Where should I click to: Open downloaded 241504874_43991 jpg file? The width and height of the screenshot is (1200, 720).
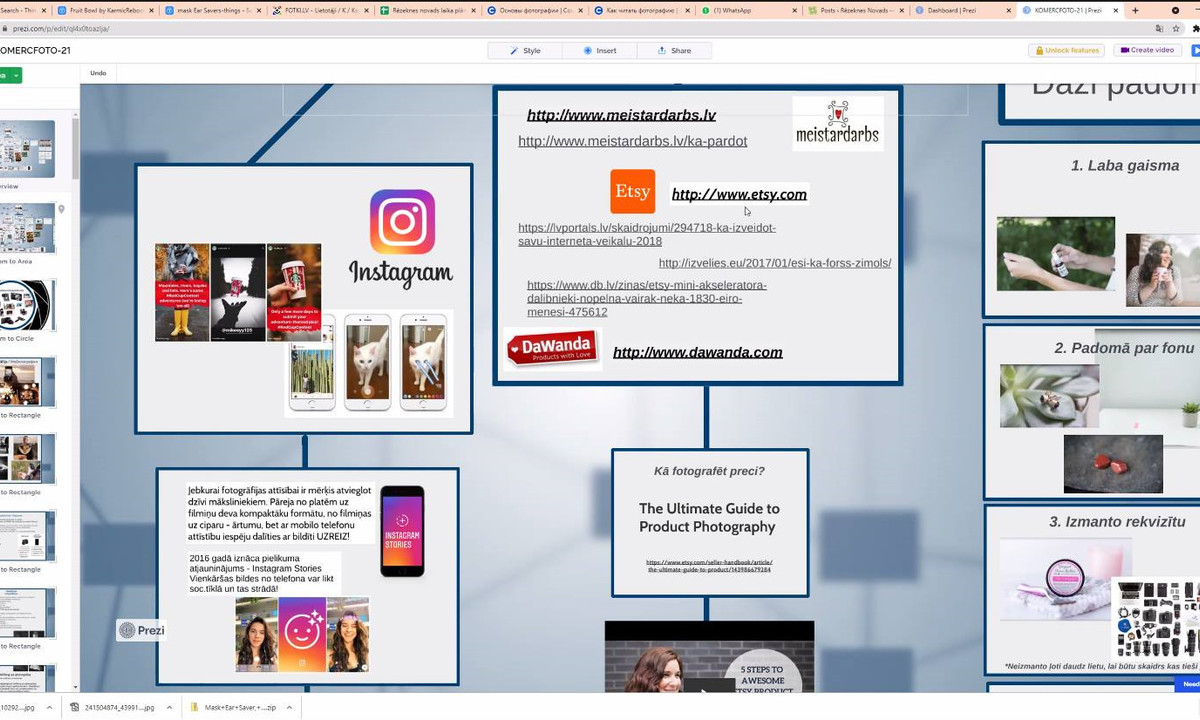point(120,707)
